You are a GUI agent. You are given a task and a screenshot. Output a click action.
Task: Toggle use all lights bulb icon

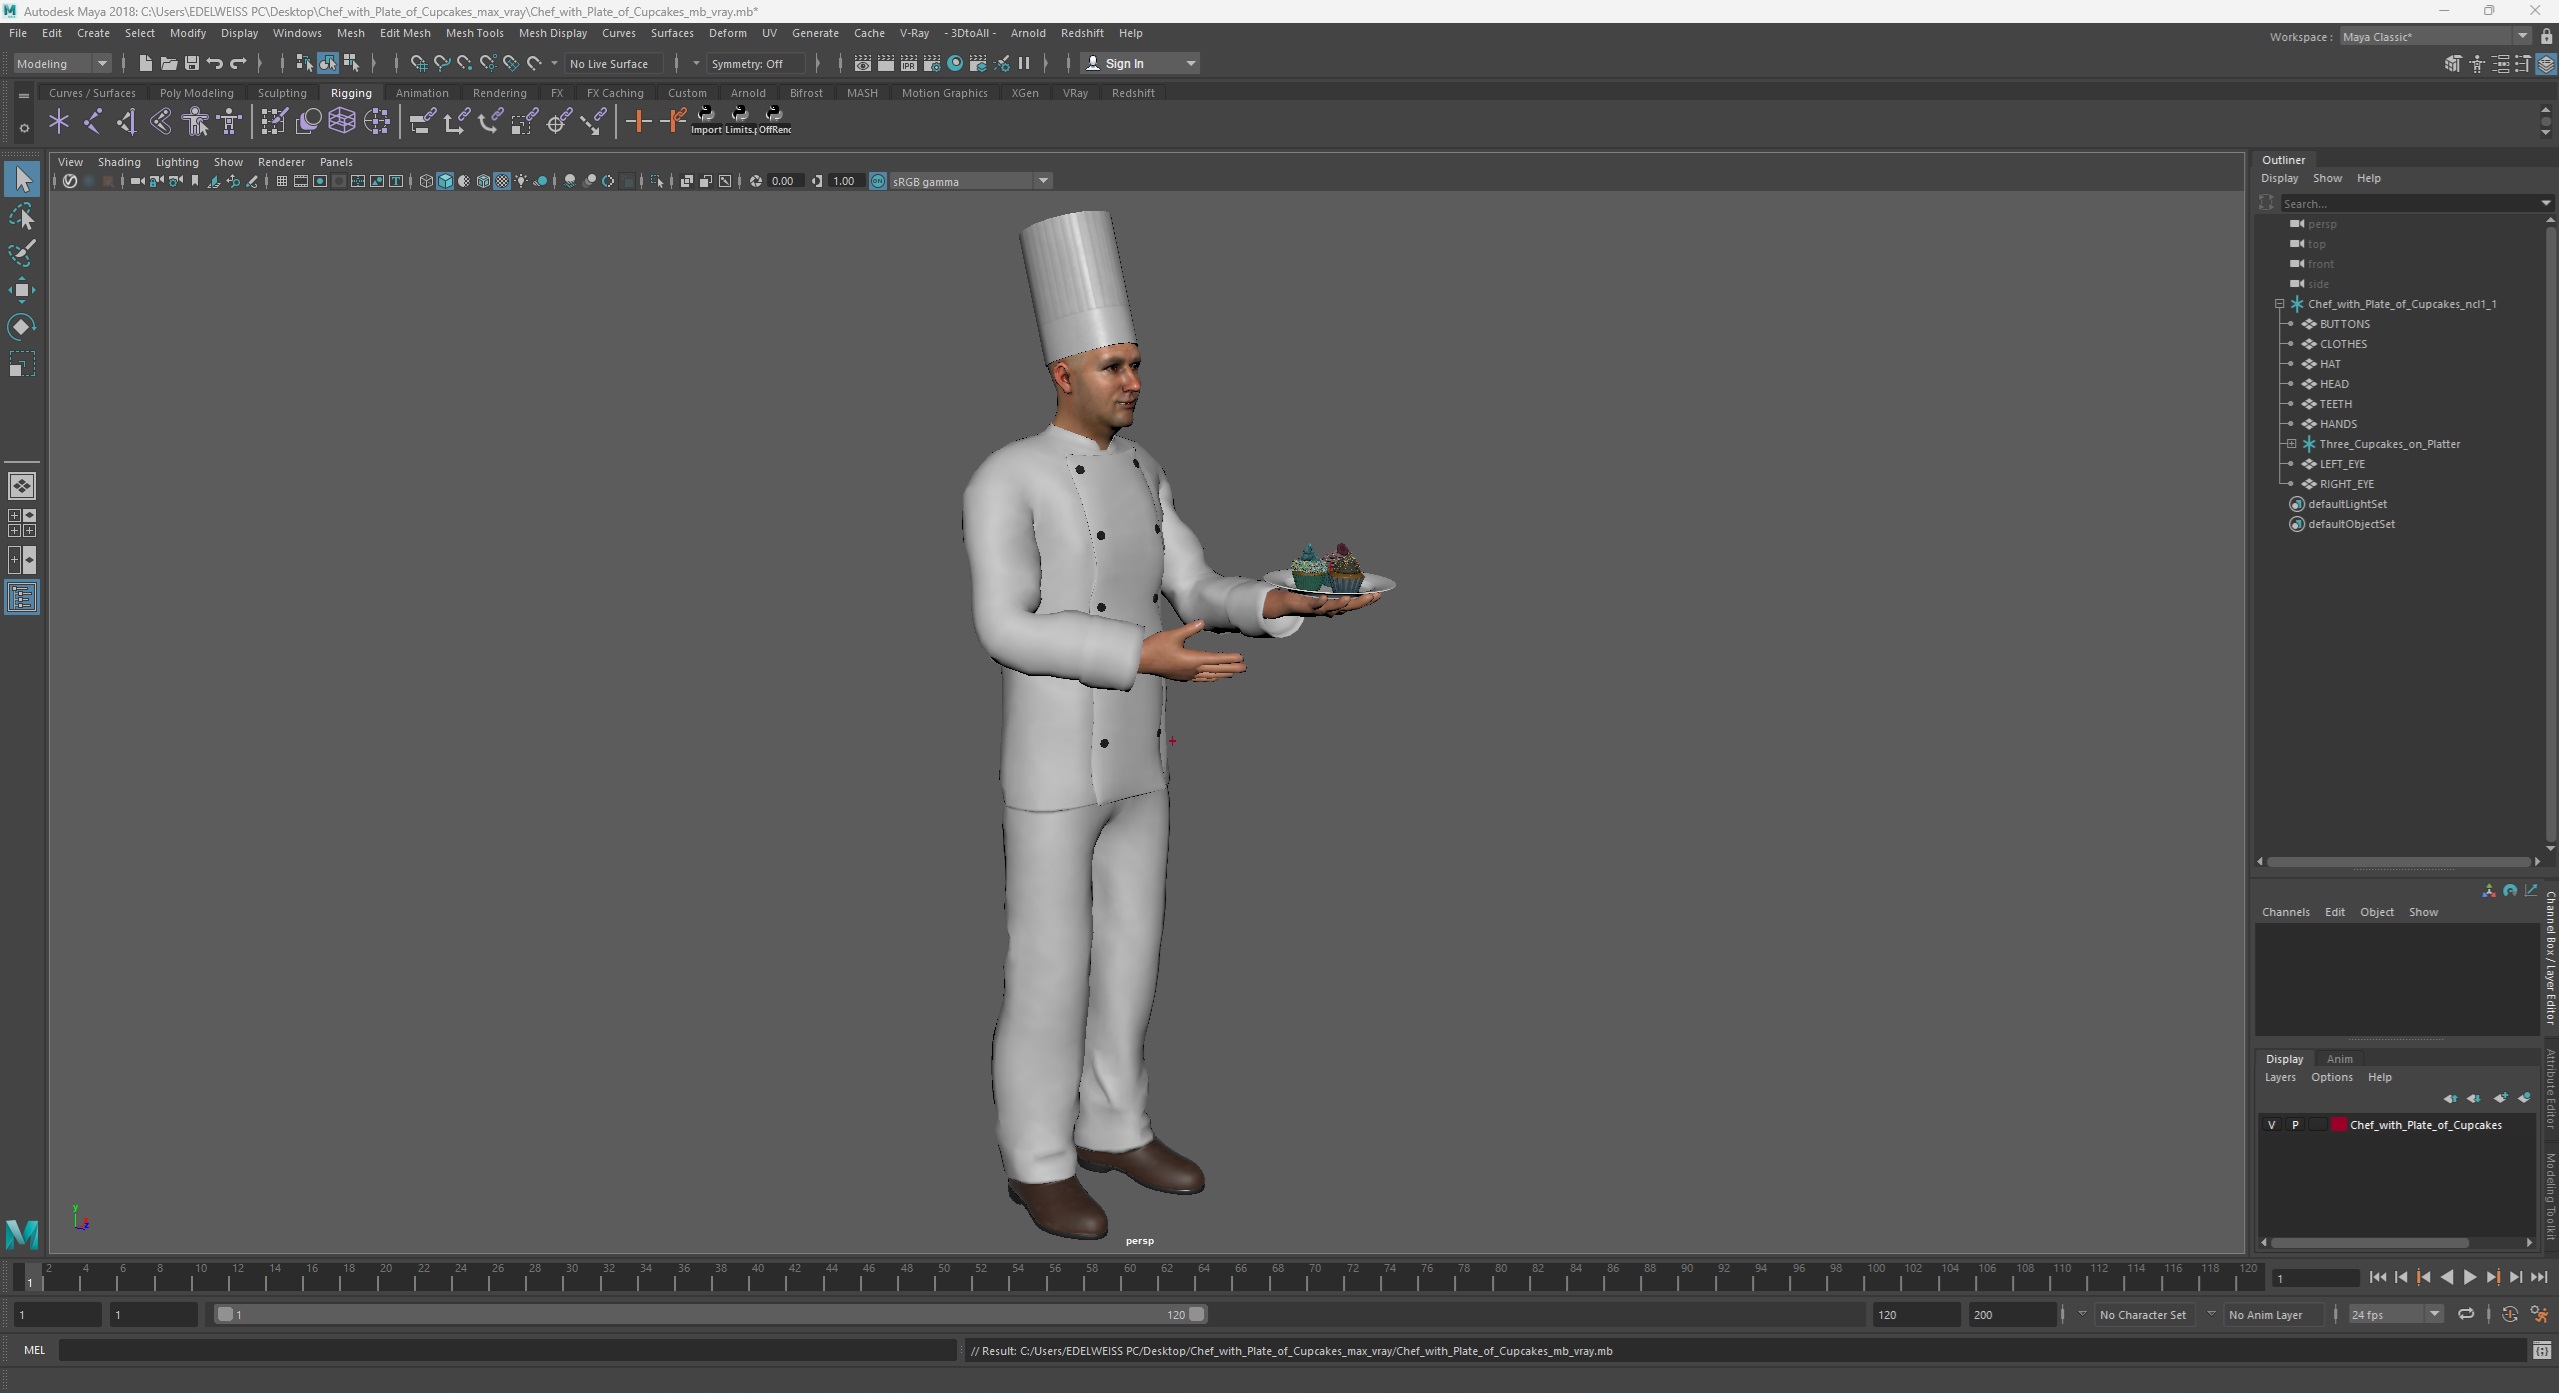[521, 181]
